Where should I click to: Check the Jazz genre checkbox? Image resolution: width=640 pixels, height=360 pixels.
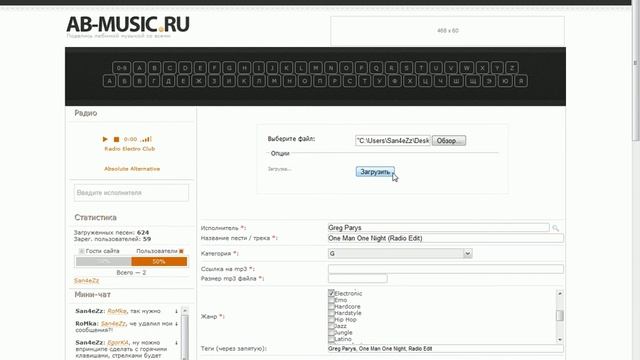(331, 326)
